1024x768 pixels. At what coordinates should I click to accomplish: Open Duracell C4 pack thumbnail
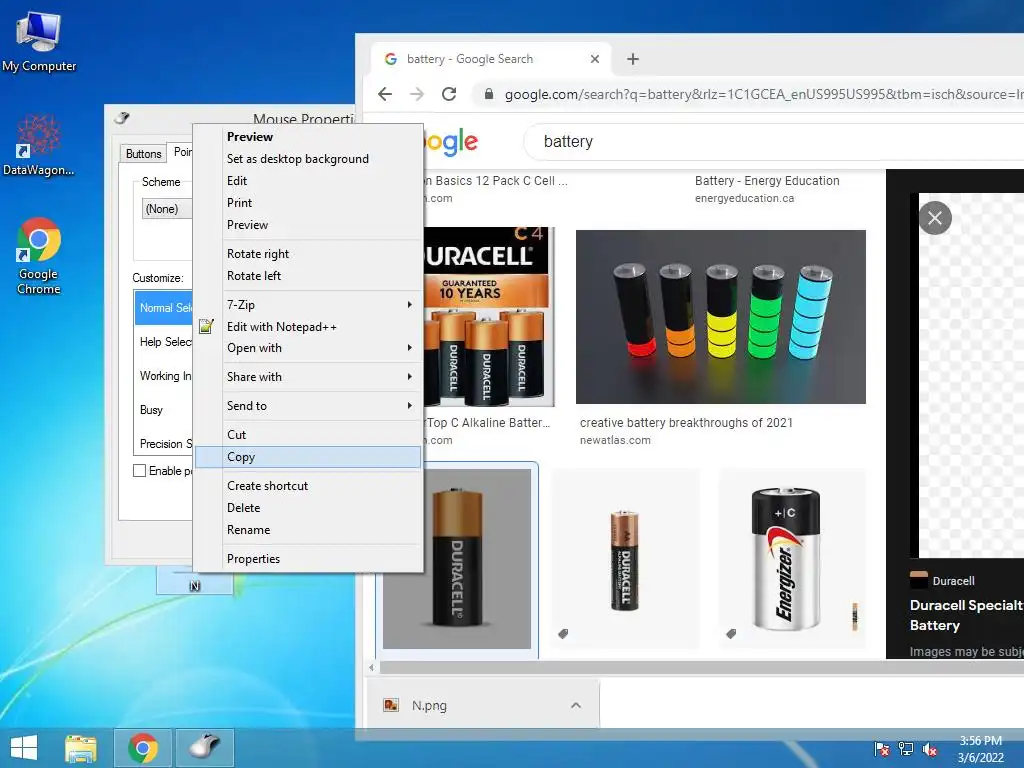[489, 317]
